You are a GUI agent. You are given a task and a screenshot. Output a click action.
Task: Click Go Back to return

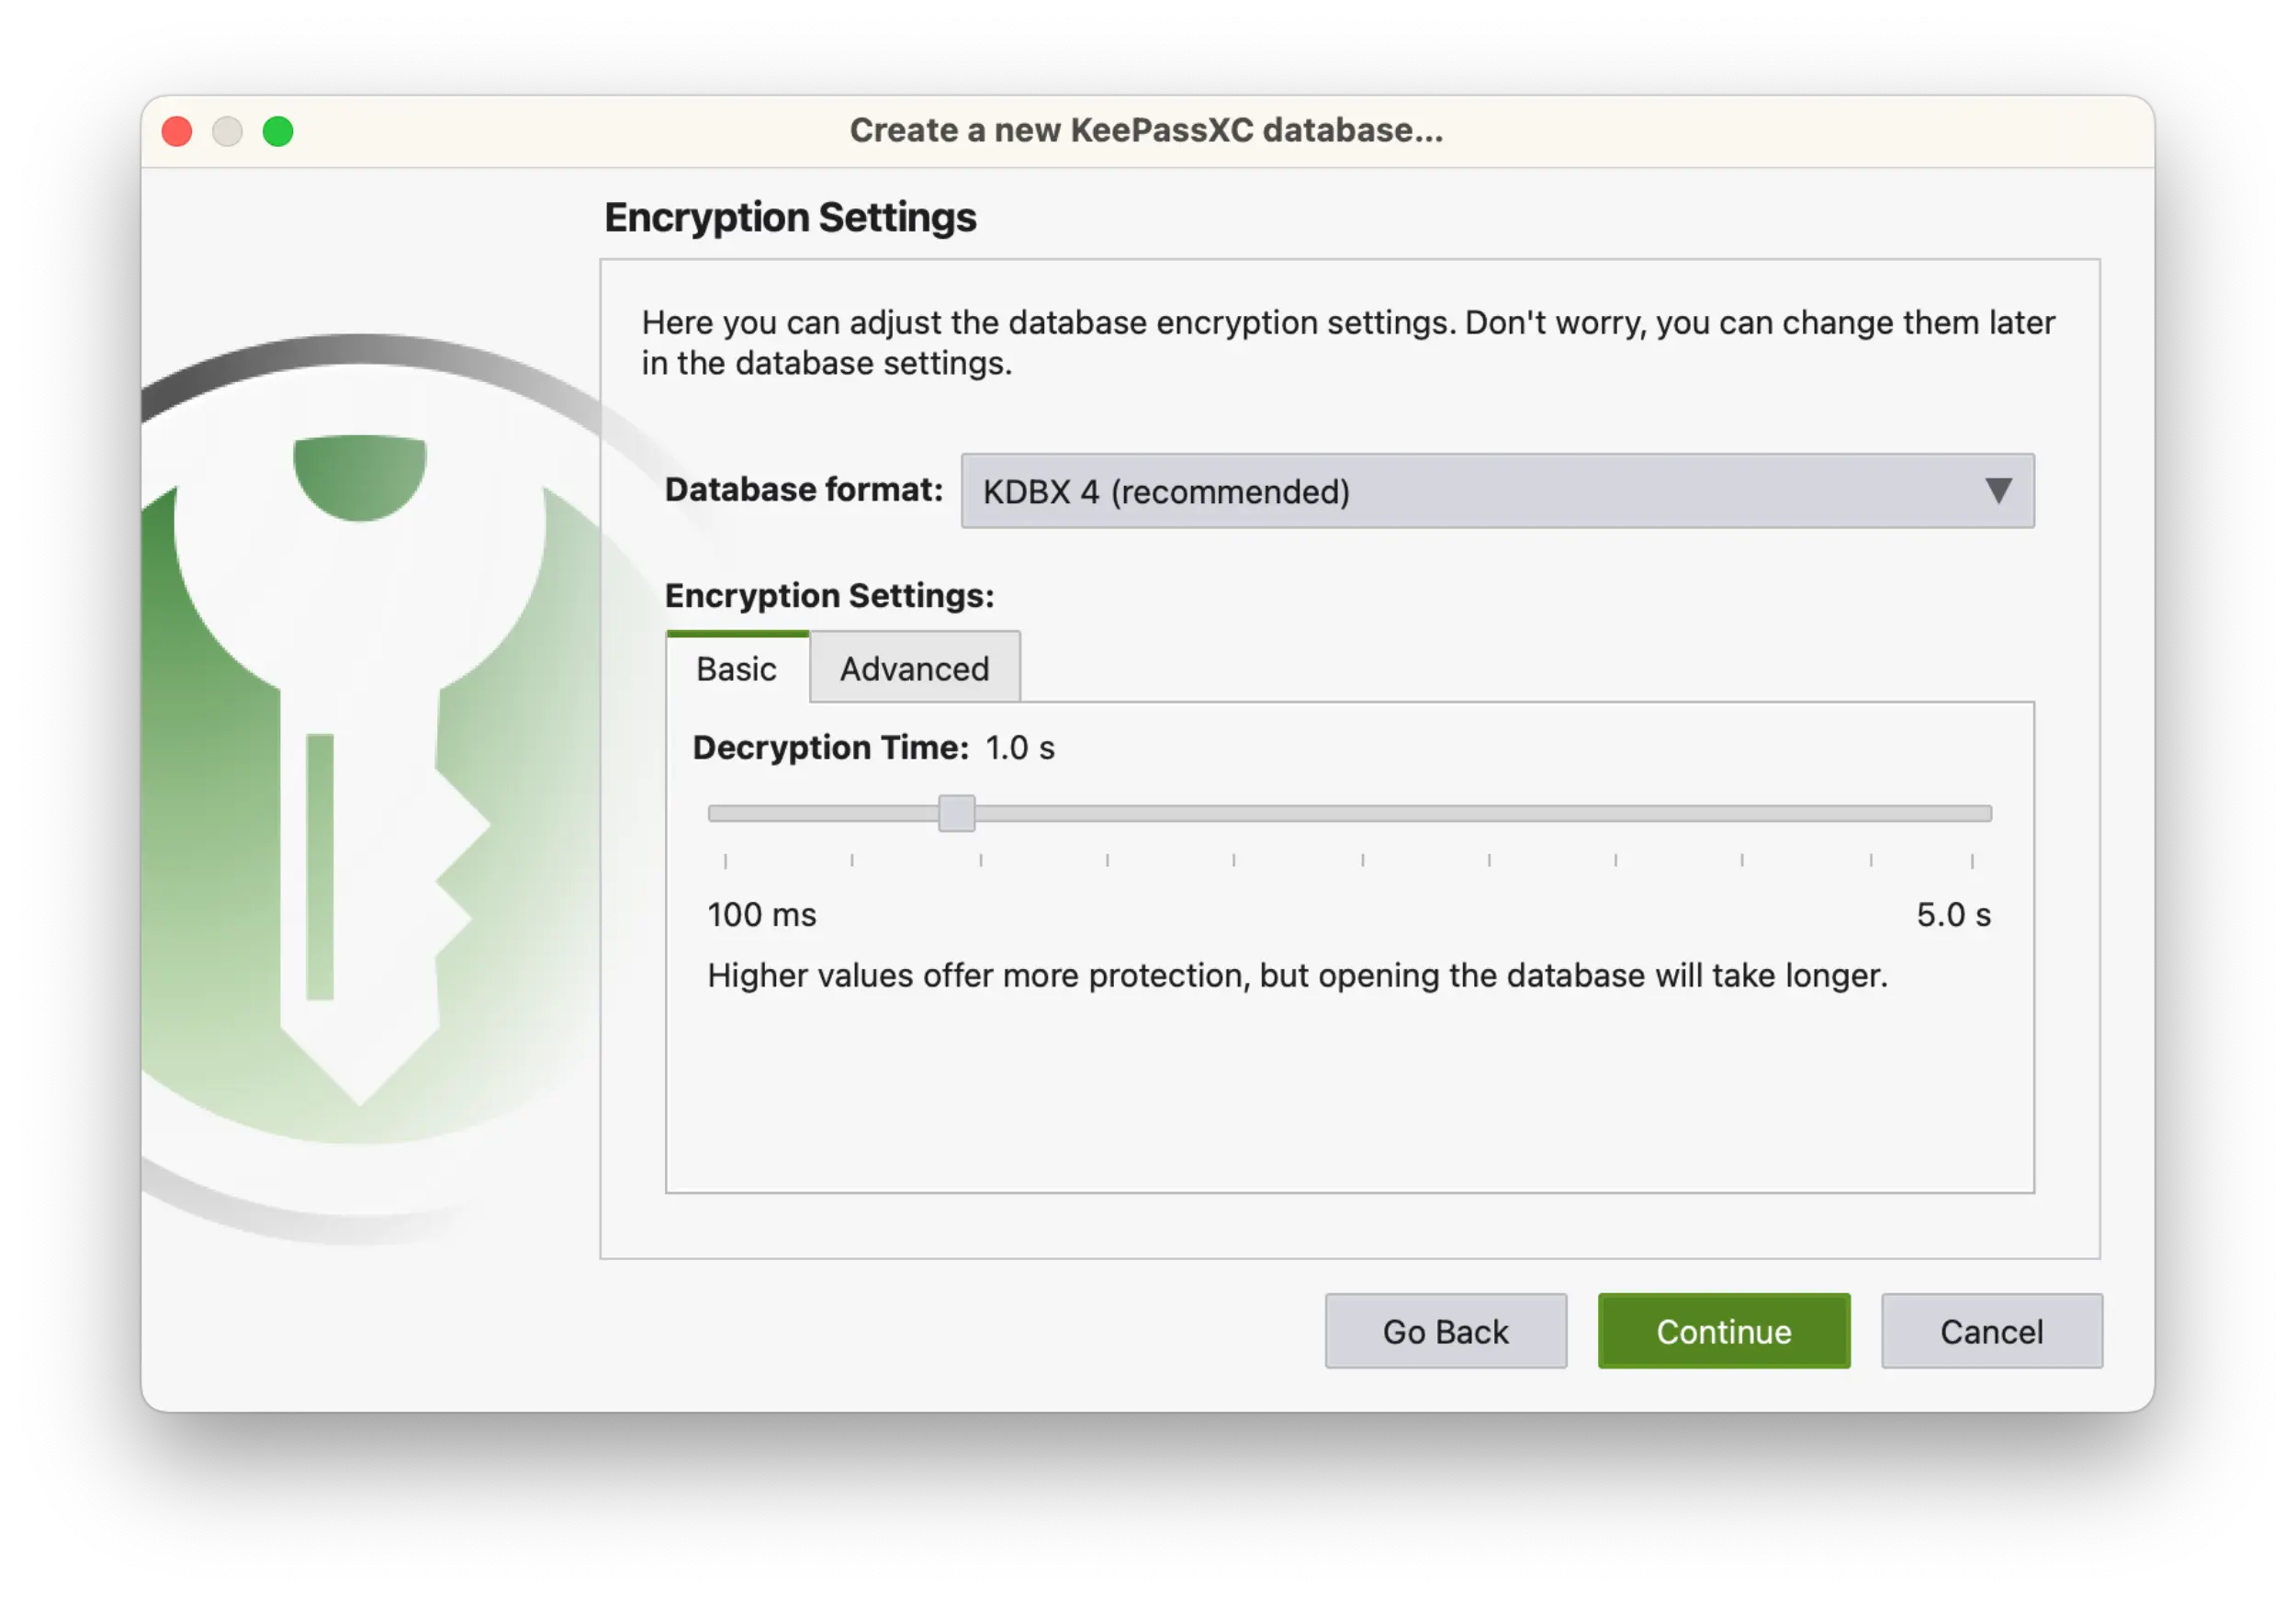[1445, 1331]
